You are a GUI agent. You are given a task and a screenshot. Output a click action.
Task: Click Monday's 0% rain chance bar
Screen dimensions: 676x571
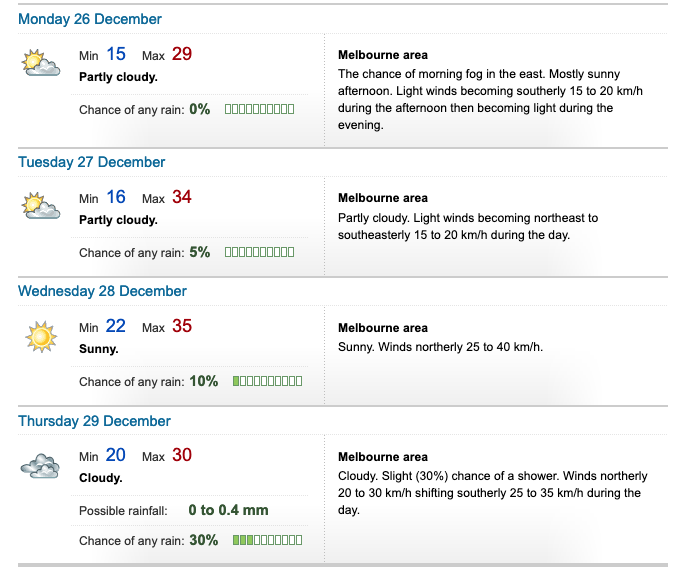click(260, 109)
